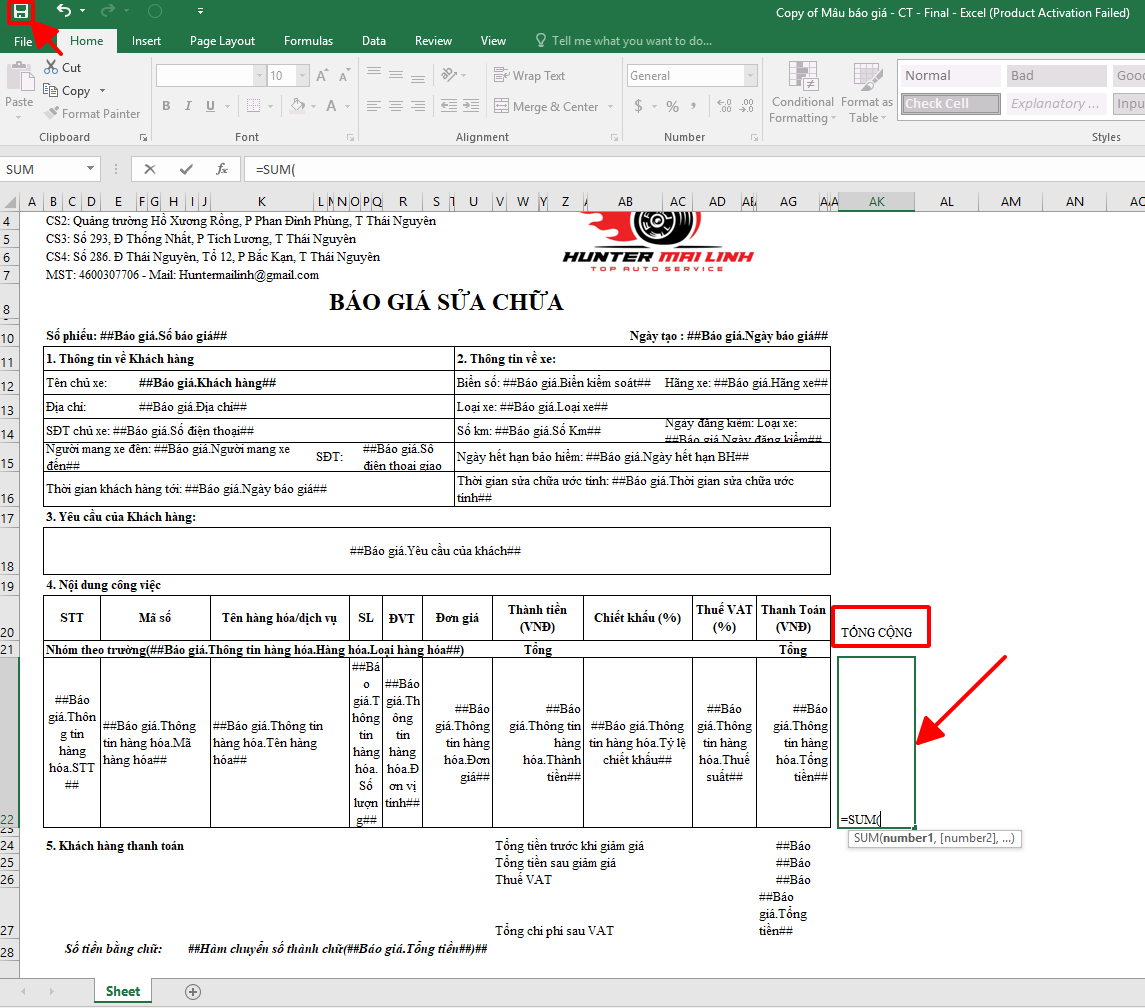Switch to the Formulas ribbon tab

308,41
